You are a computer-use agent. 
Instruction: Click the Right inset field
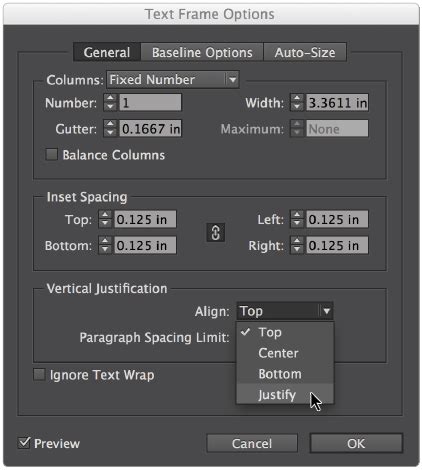[x=337, y=245]
